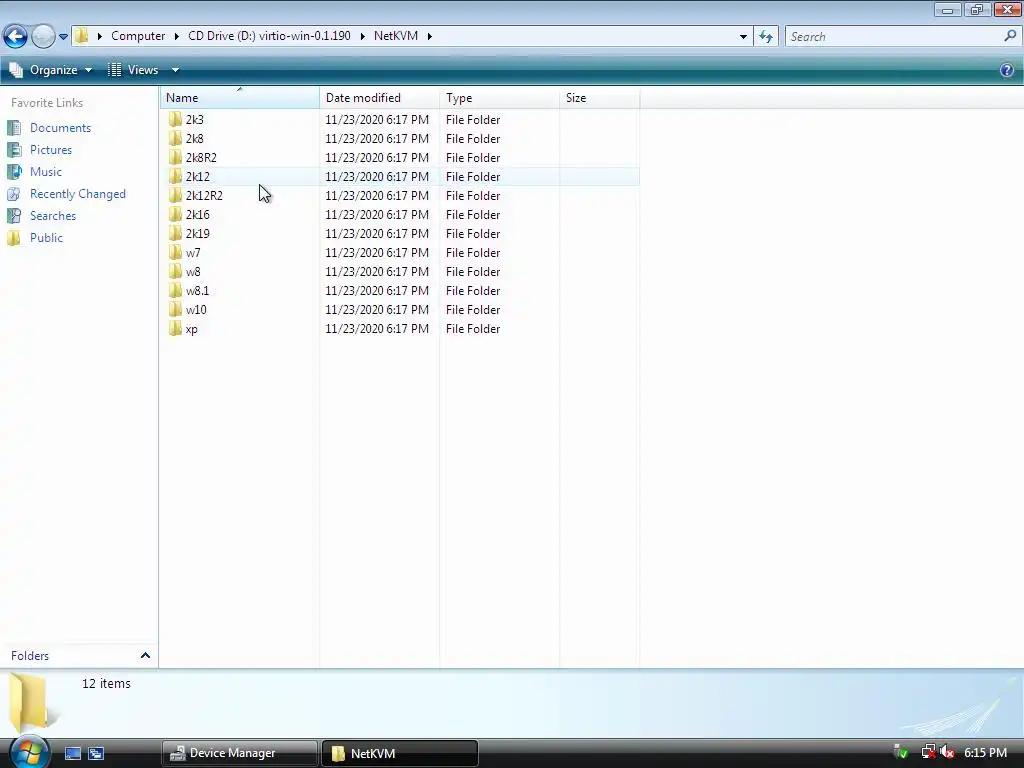
Task: Click the date modified cell of 2k3
Action: (377, 120)
